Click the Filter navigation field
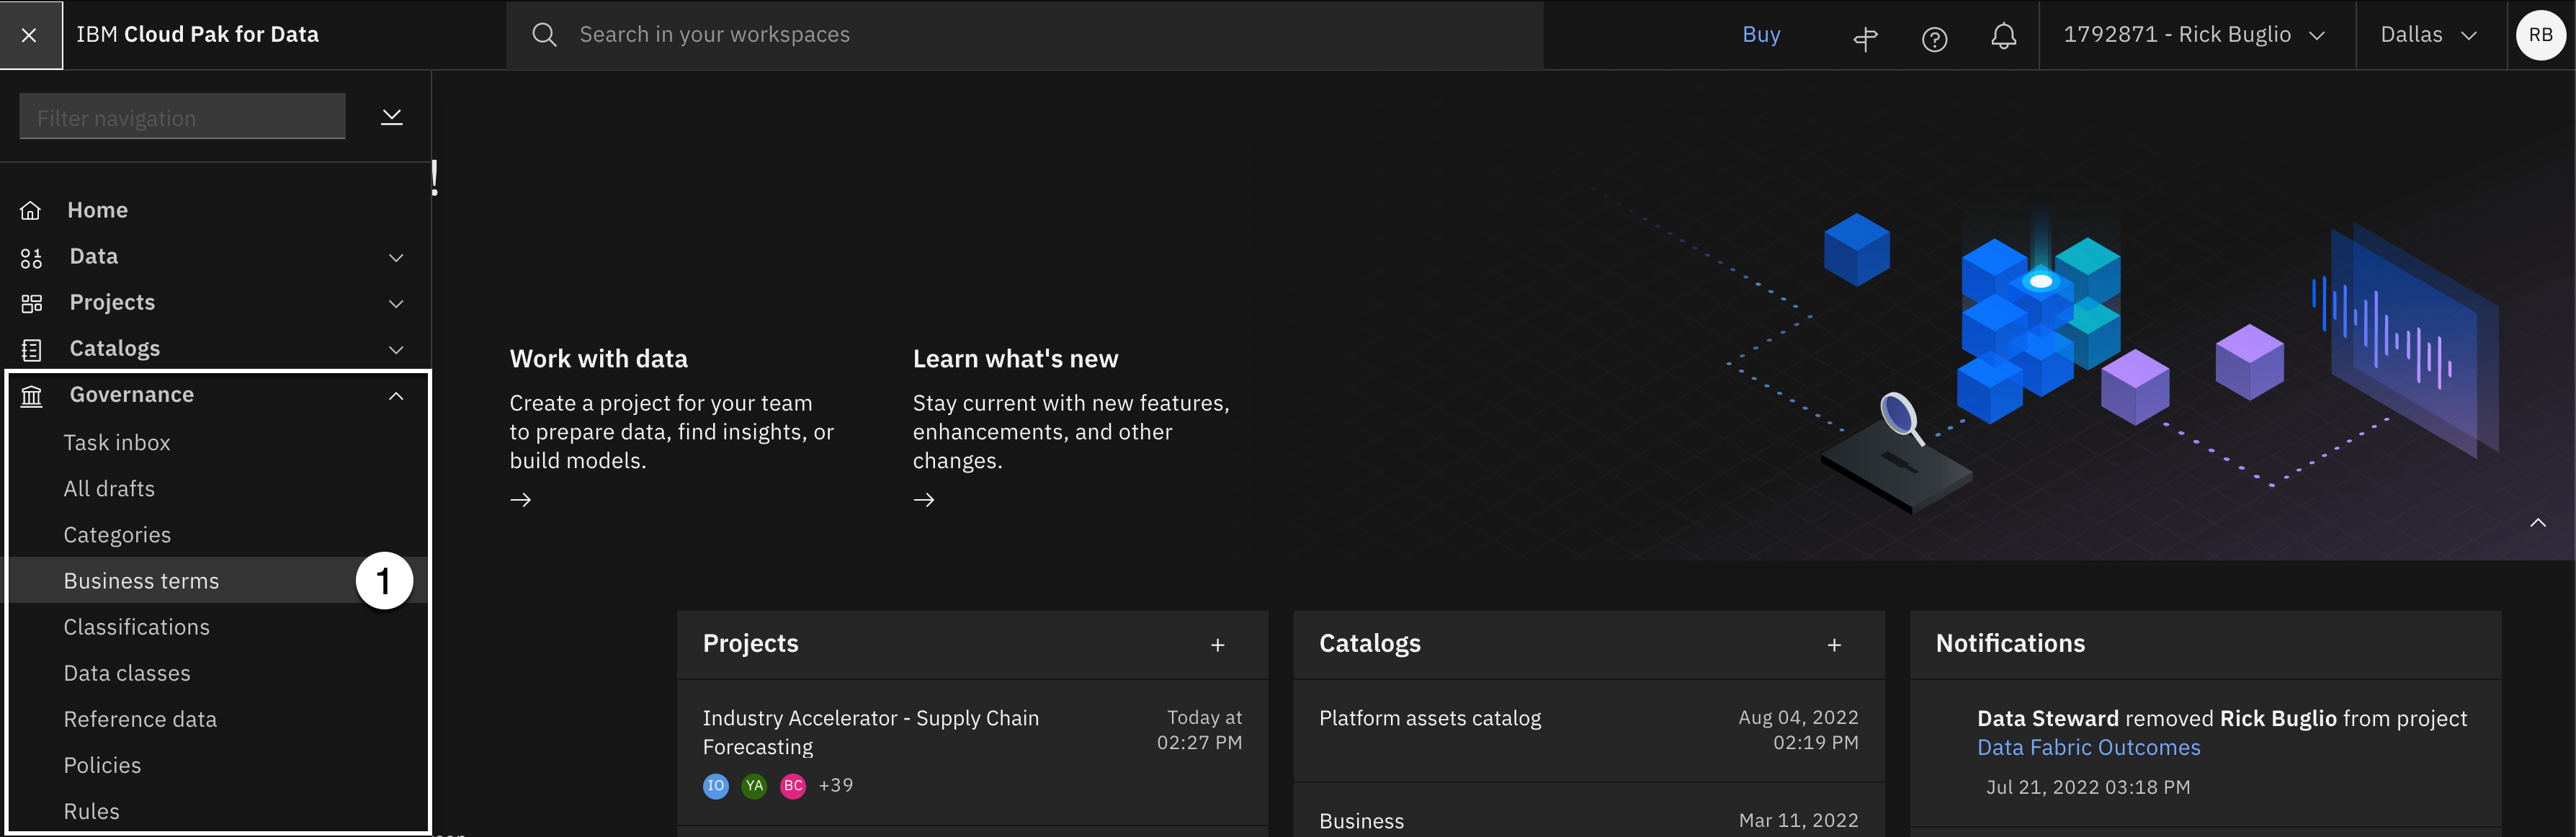2576x837 pixels. pyautogui.click(x=182, y=118)
